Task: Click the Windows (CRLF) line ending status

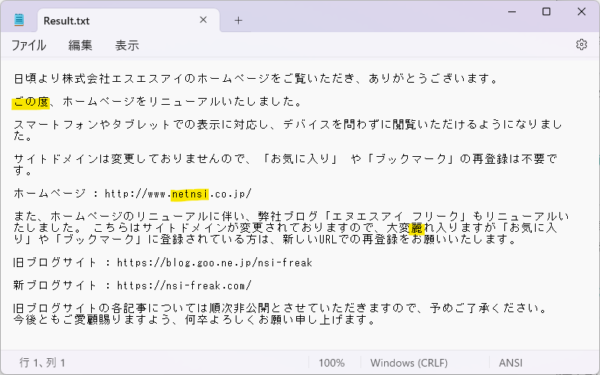Action: (409, 362)
